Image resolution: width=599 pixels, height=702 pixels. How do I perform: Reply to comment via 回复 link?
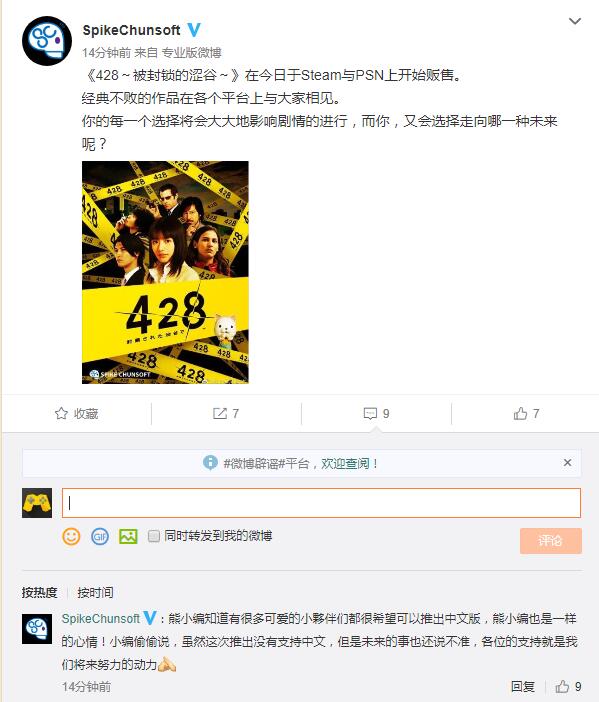point(523,686)
